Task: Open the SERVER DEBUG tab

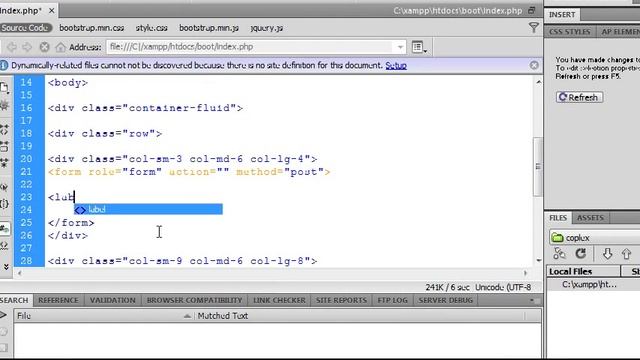Action: (x=445, y=300)
